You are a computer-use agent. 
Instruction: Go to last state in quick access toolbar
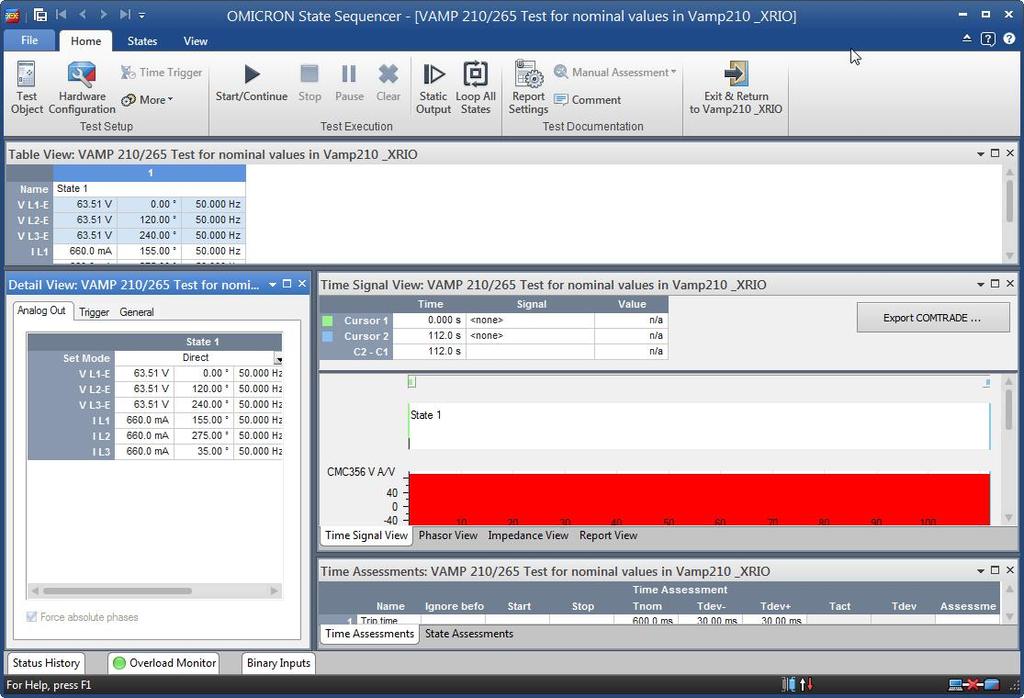(x=125, y=14)
